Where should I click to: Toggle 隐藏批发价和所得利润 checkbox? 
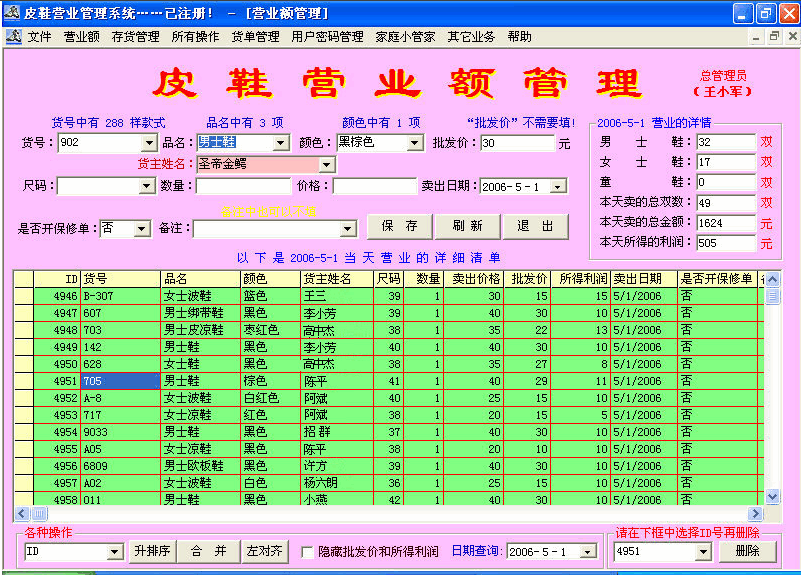tap(307, 551)
